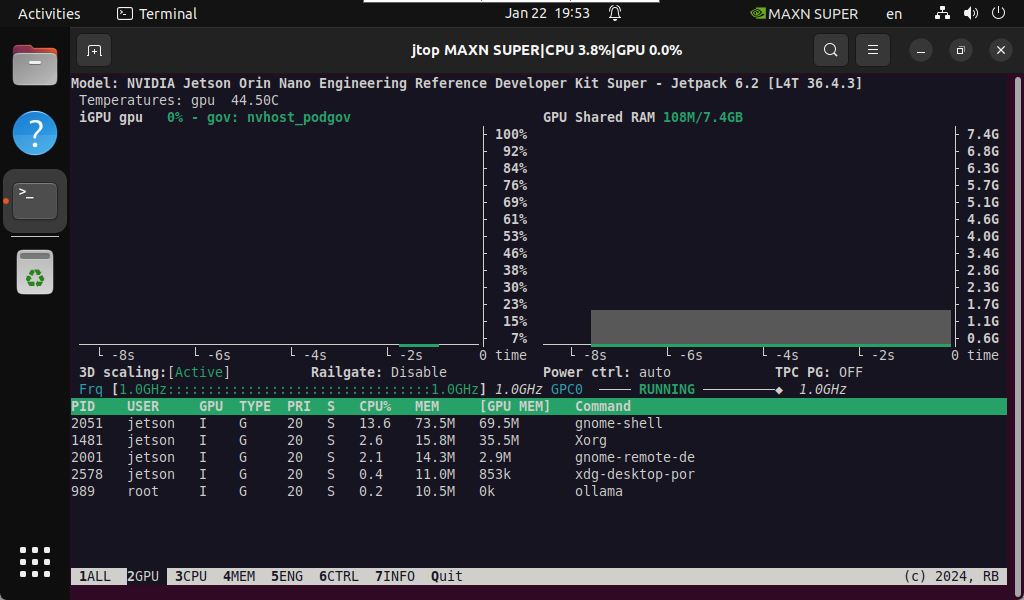Open the network status icon
Viewport: 1024px width, 600px height.
coord(942,14)
